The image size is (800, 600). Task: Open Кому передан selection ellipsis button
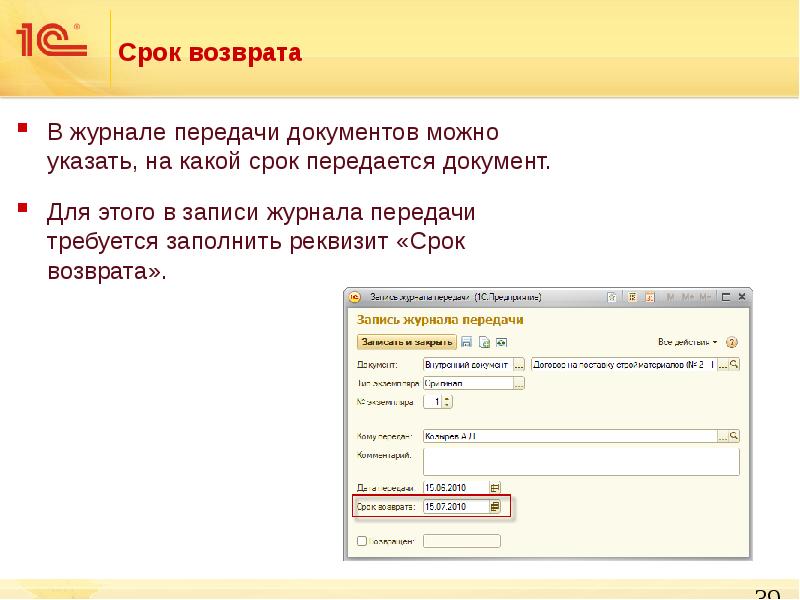point(721,436)
